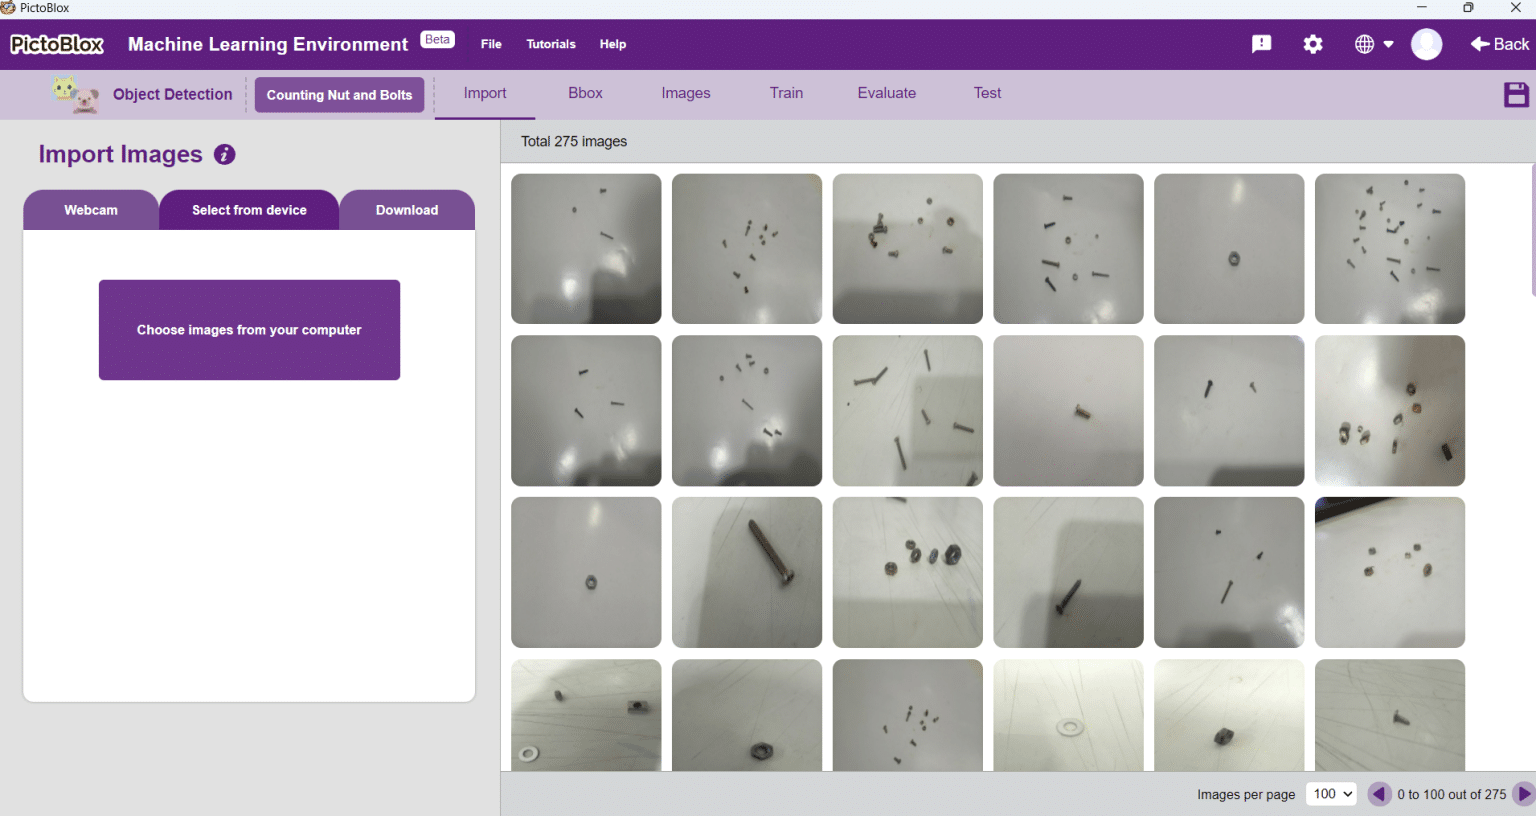Click the PictoBlox logo
The image size is (1536, 816).
tap(55, 44)
